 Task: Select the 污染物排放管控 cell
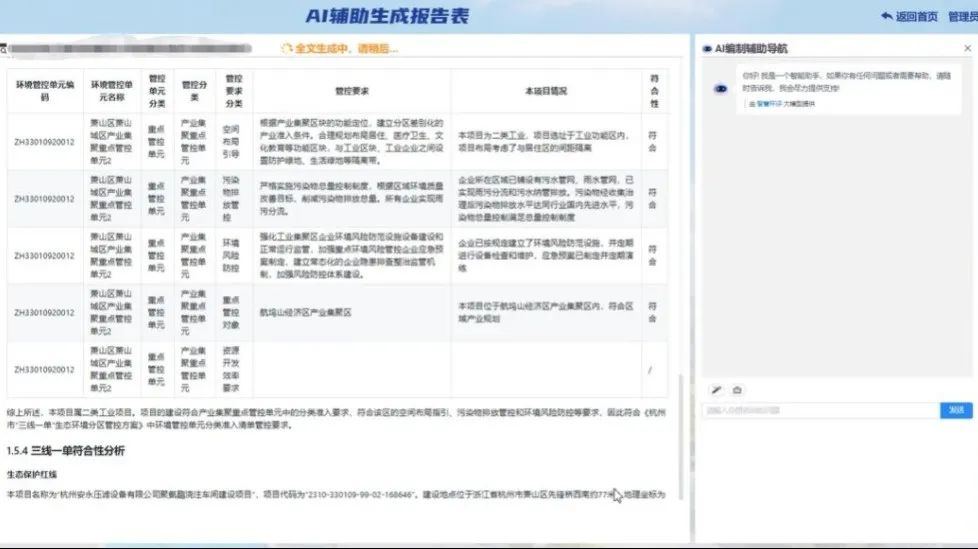click(234, 198)
